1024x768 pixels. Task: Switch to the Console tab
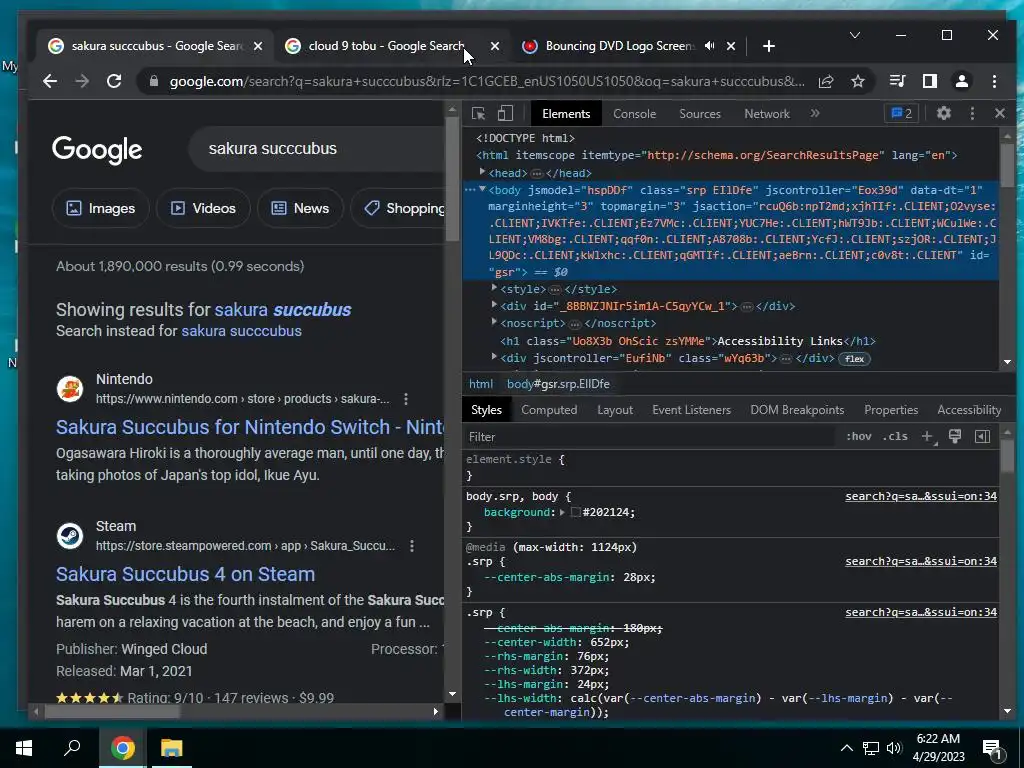point(634,114)
